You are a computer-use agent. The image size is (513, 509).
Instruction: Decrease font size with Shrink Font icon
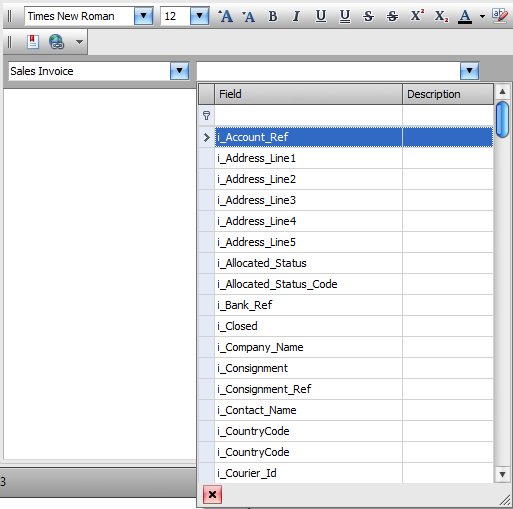click(x=248, y=16)
